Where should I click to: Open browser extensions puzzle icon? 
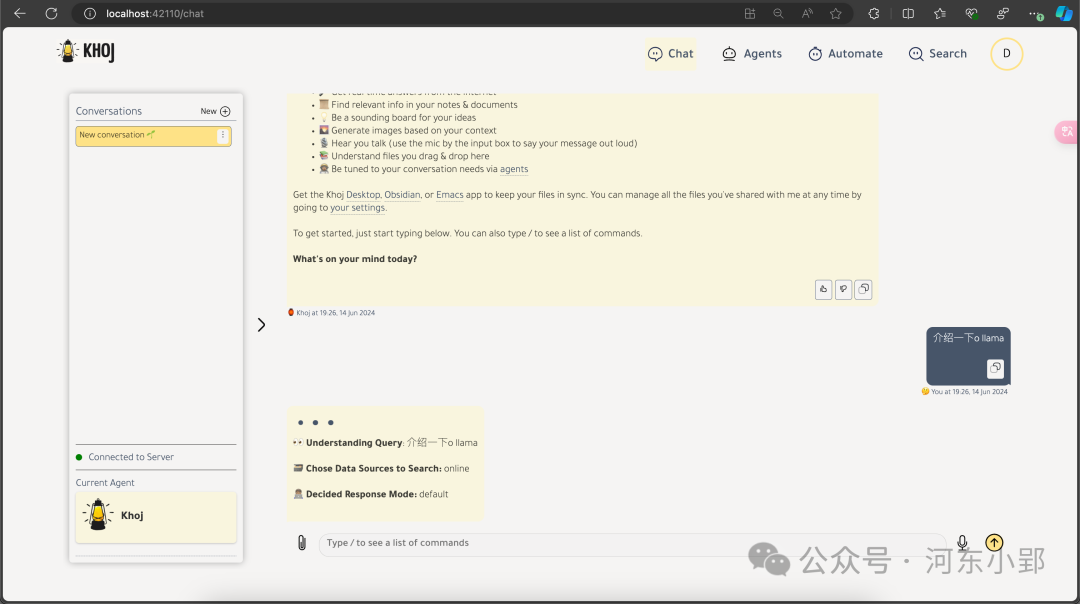874,14
